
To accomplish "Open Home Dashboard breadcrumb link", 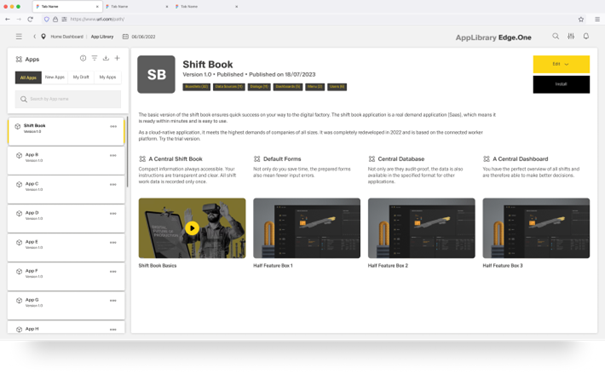I will 67,37.
